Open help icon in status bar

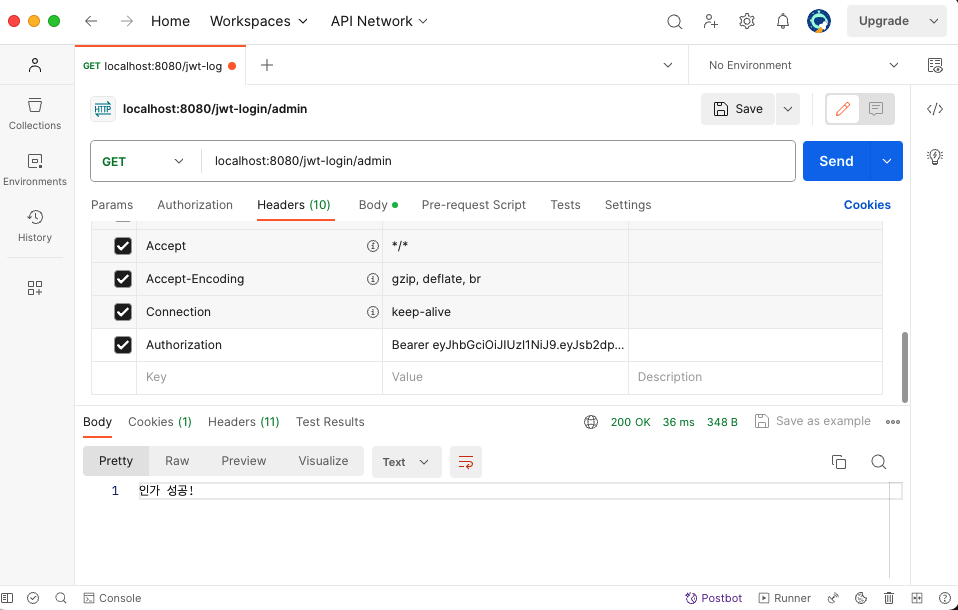[945, 598]
